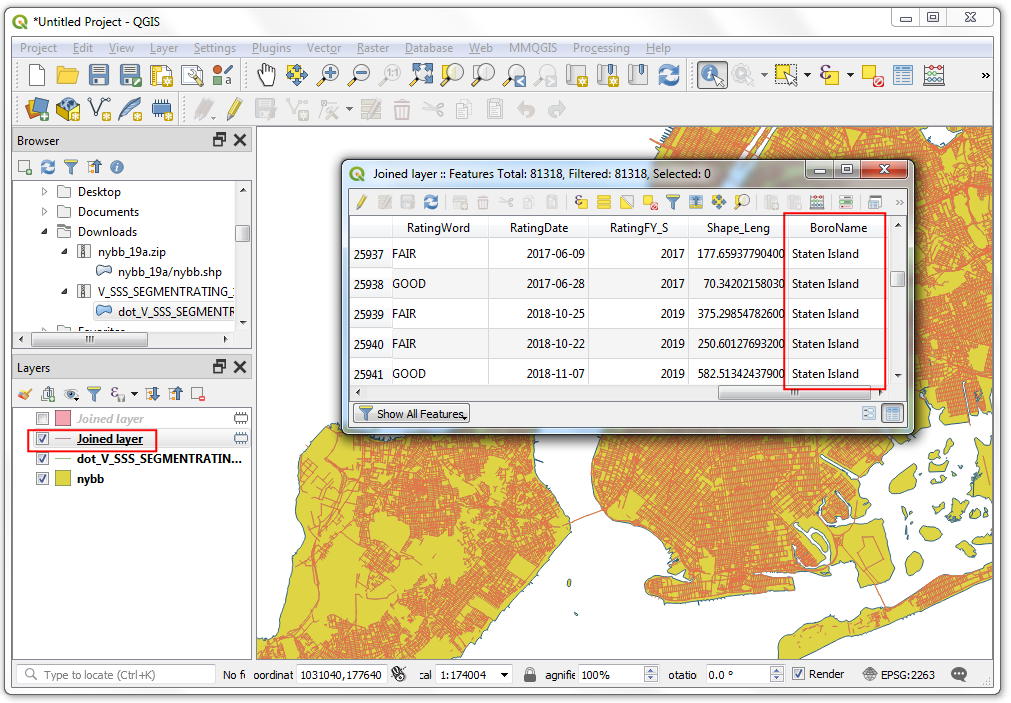
Task: Open the attribute table icon in toolbar
Action: coord(903,75)
